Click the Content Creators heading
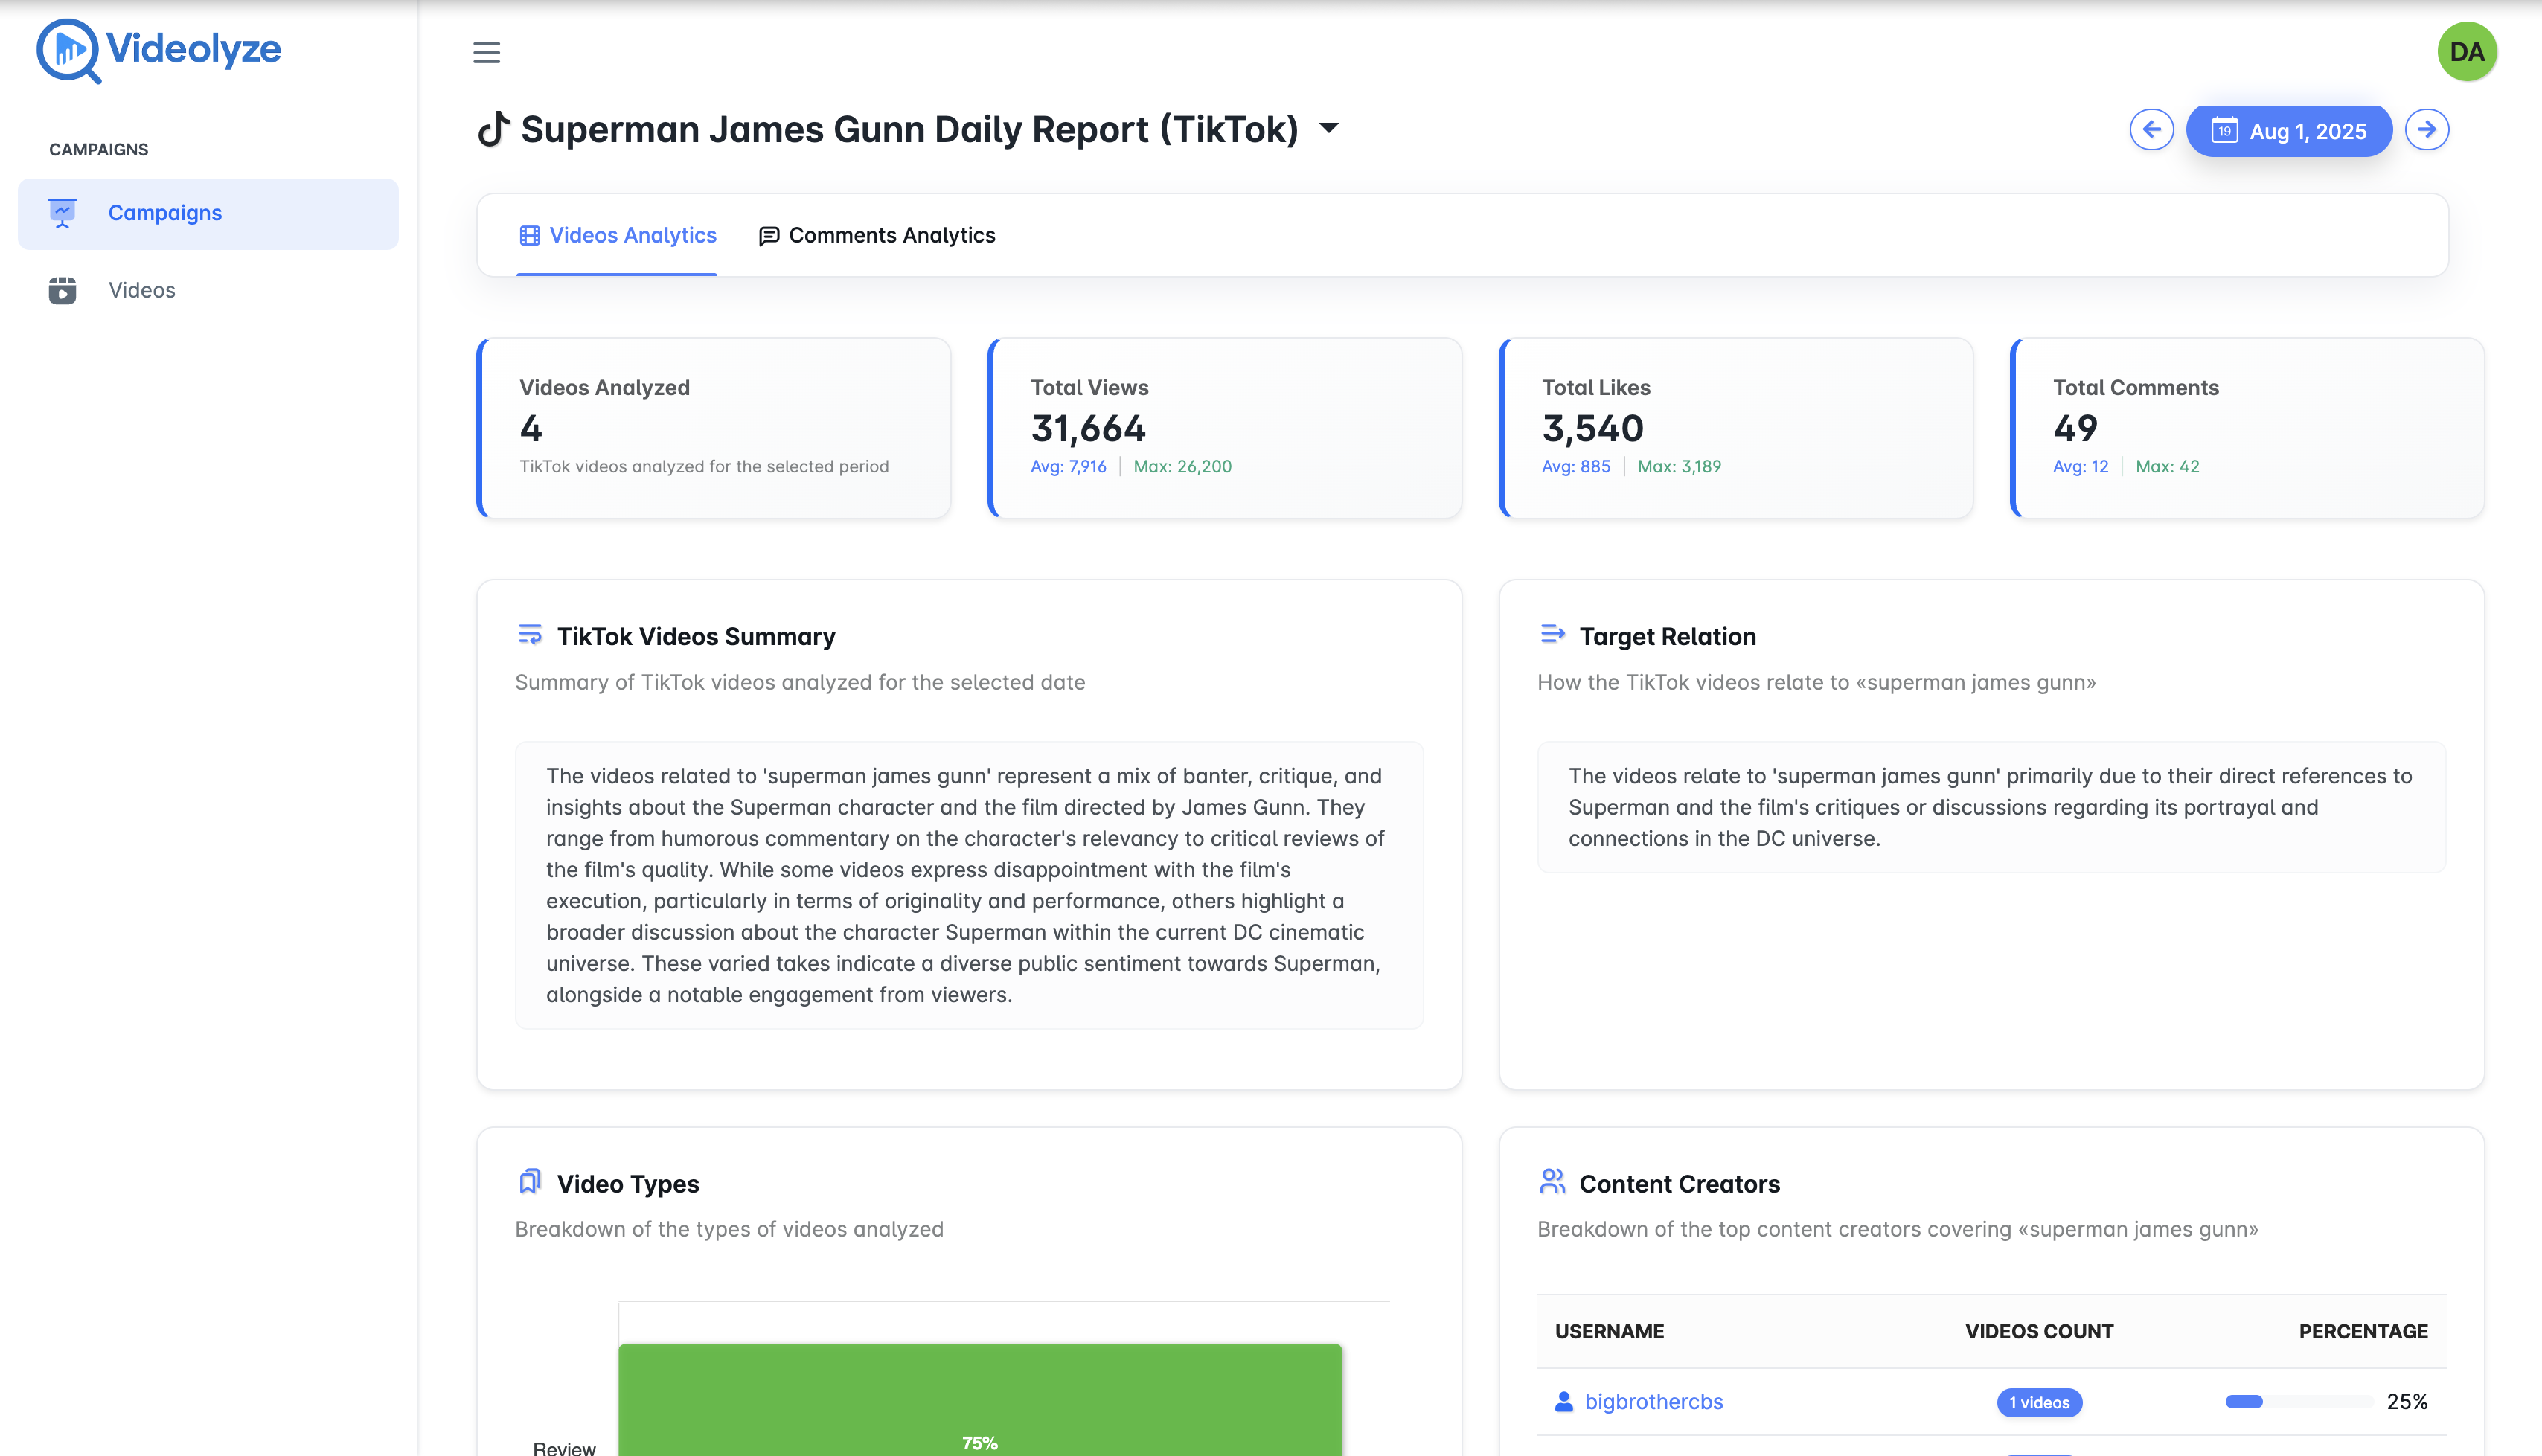Viewport: 2542px width, 1456px height. coord(1679,1184)
